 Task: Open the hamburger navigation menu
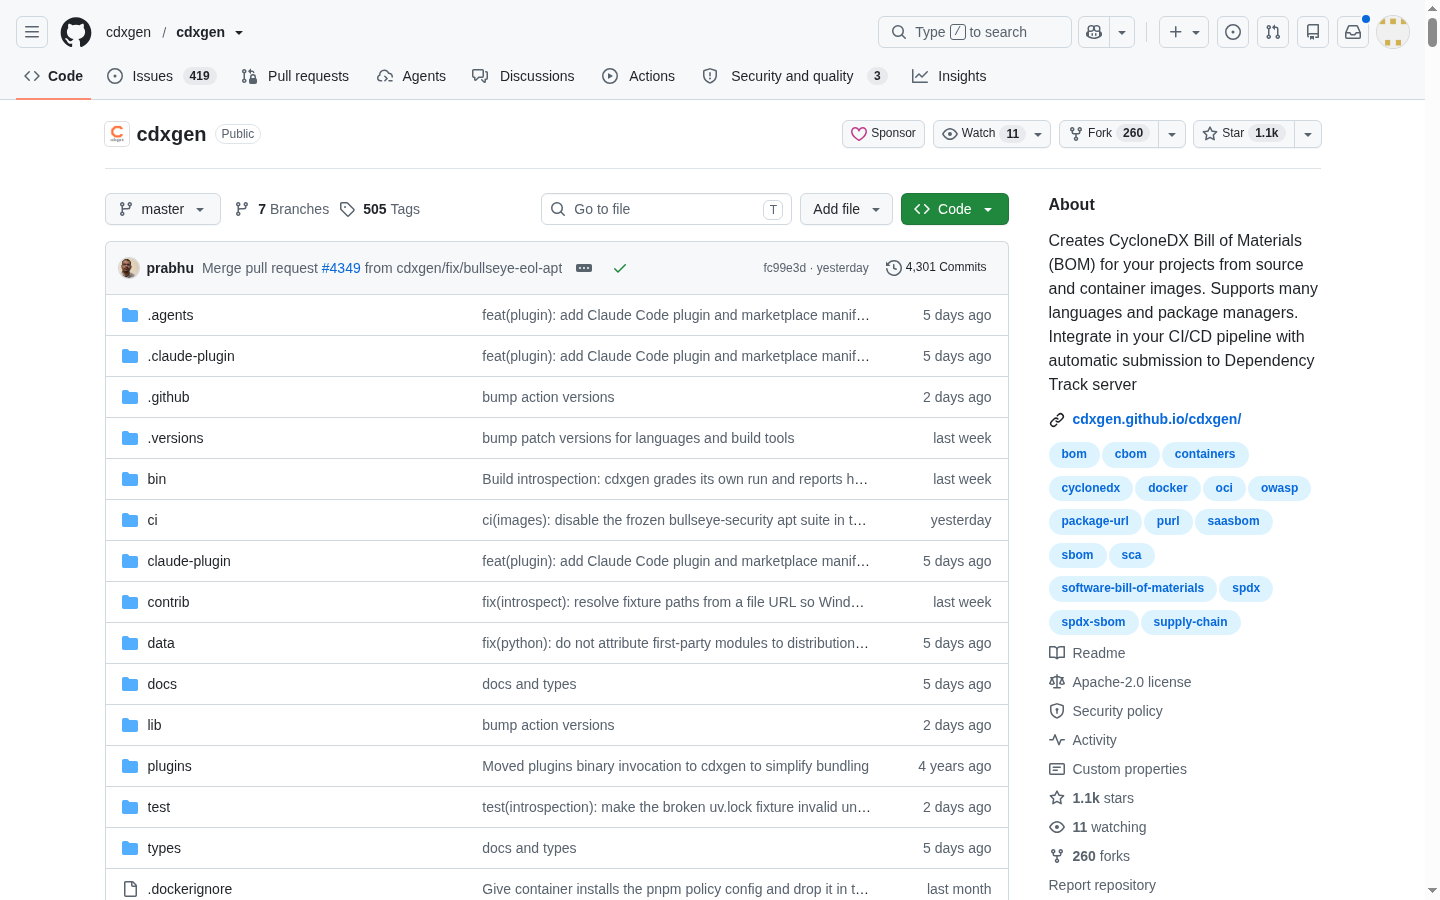click(x=32, y=32)
